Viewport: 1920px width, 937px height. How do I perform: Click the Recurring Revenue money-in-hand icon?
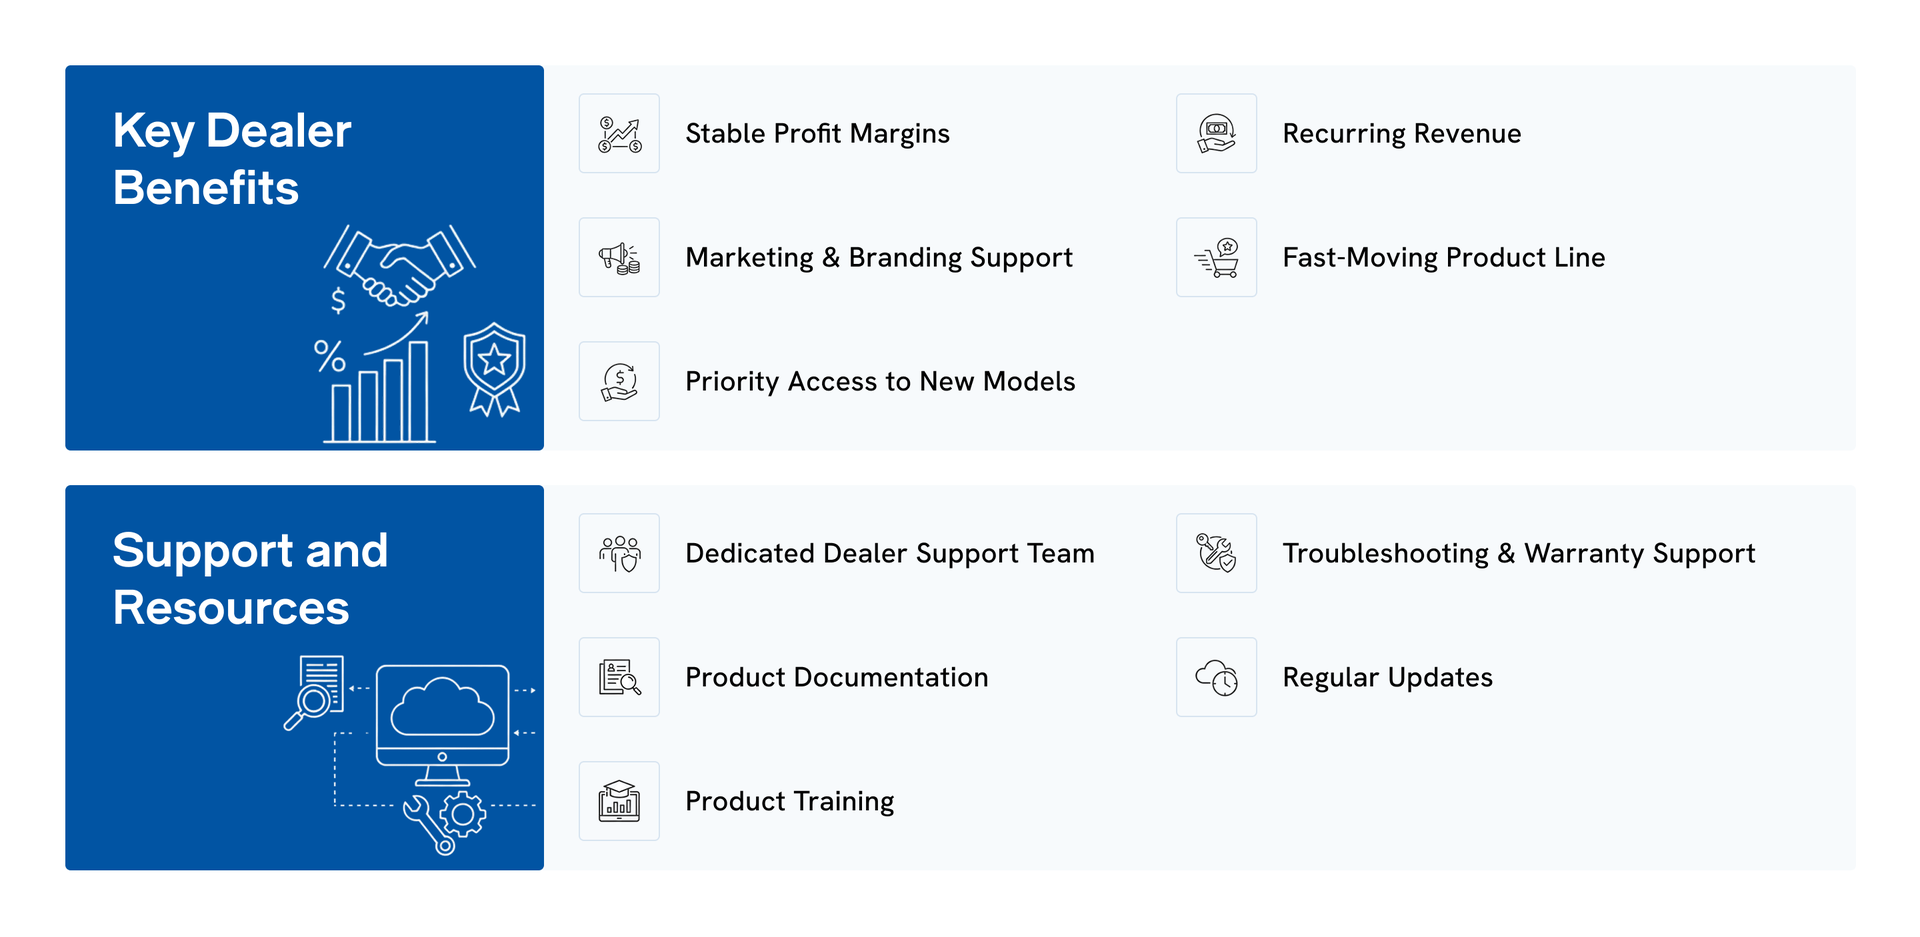pos(1216,134)
